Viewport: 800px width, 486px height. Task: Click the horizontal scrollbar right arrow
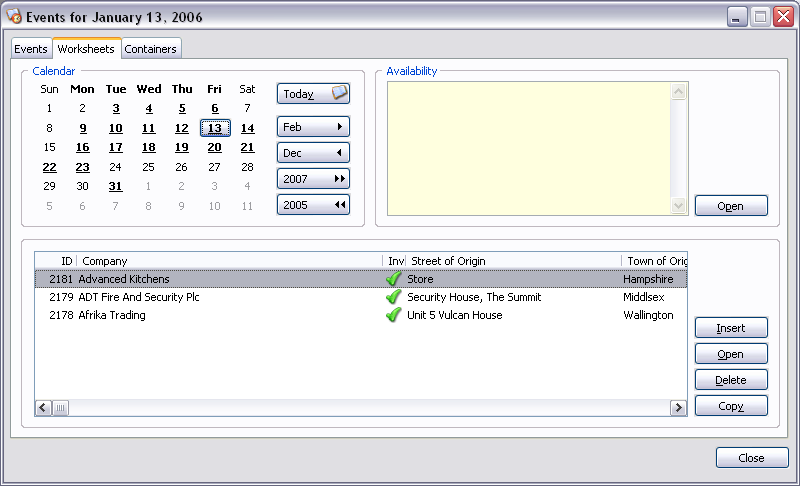point(679,408)
